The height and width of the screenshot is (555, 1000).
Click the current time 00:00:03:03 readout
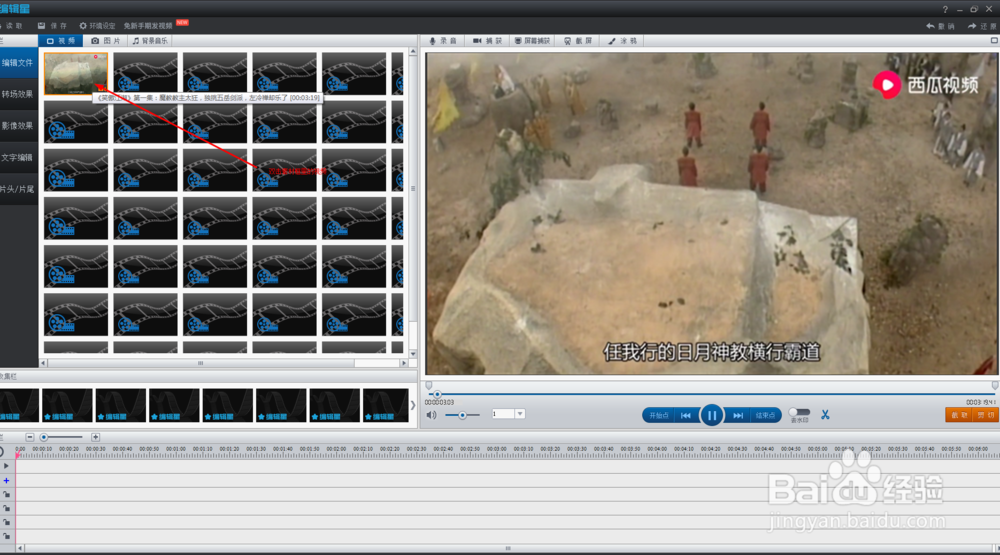(439, 403)
